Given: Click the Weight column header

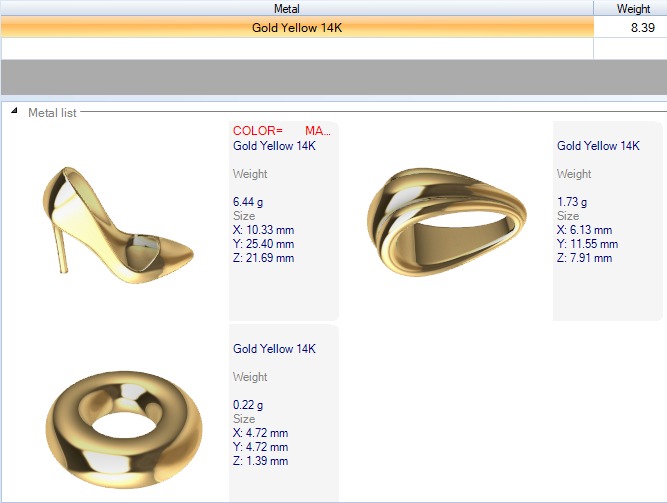Looking at the screenshot, I should point(633,9).
